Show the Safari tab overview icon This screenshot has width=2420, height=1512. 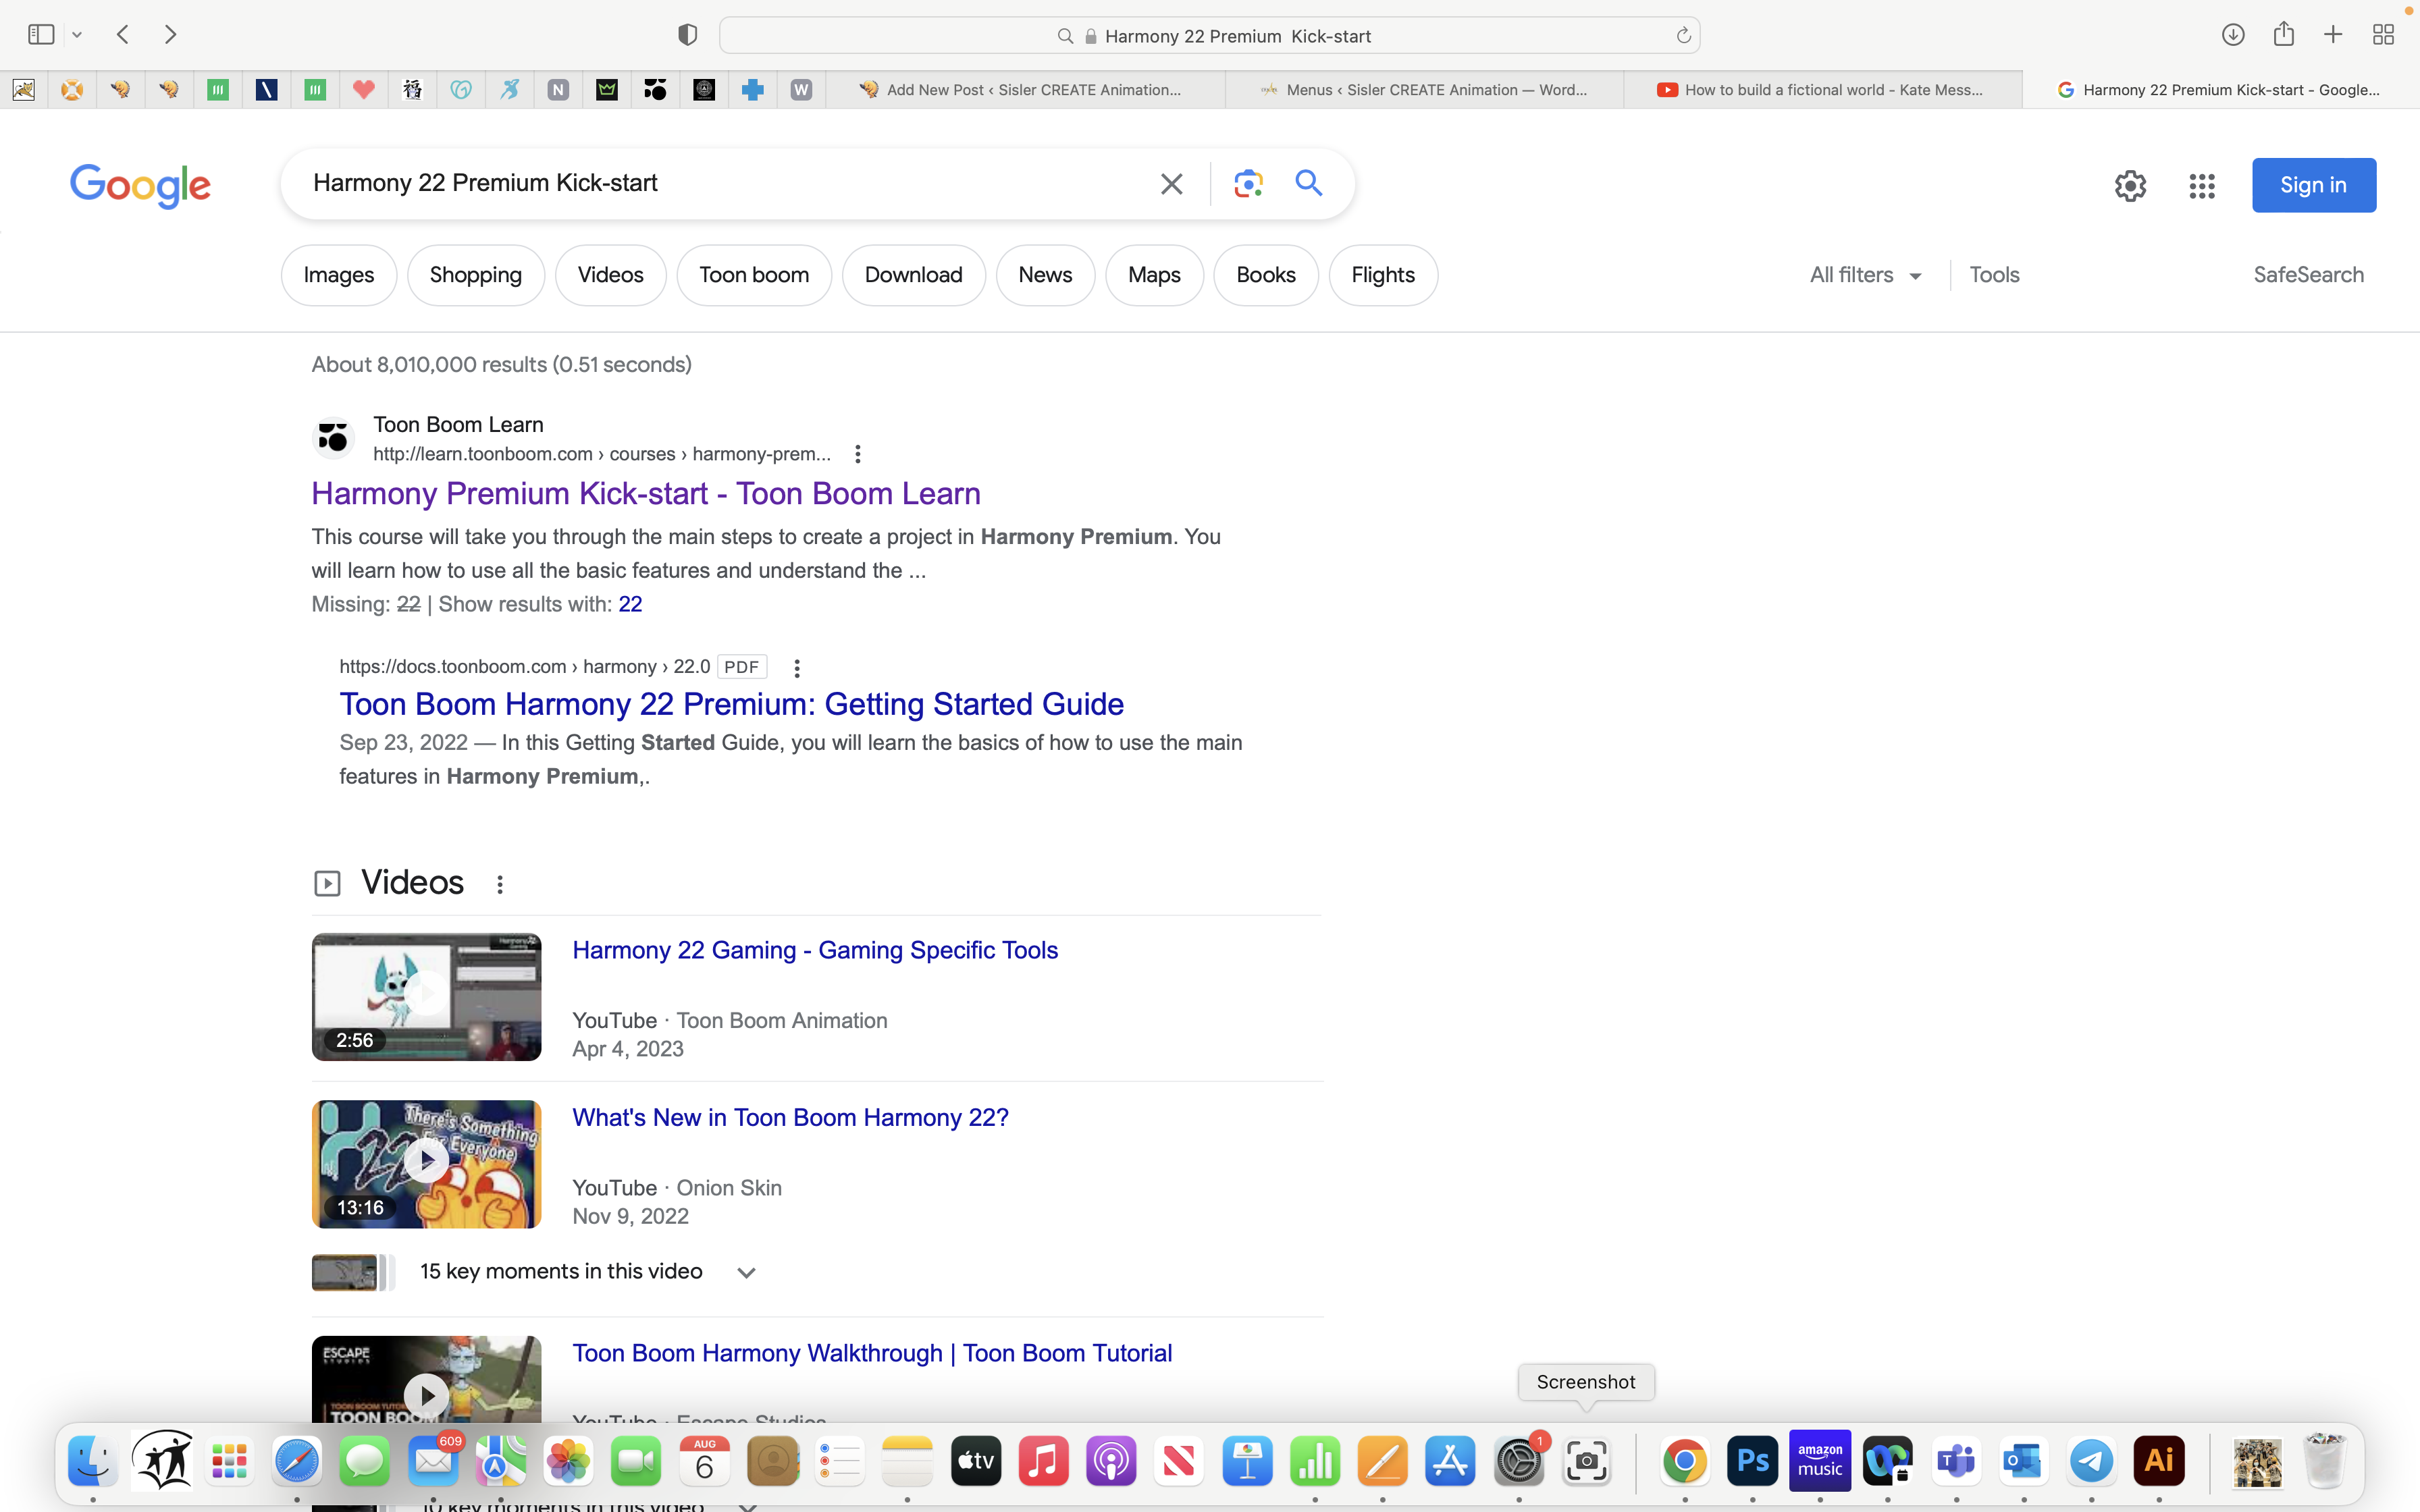[2383, 35]
